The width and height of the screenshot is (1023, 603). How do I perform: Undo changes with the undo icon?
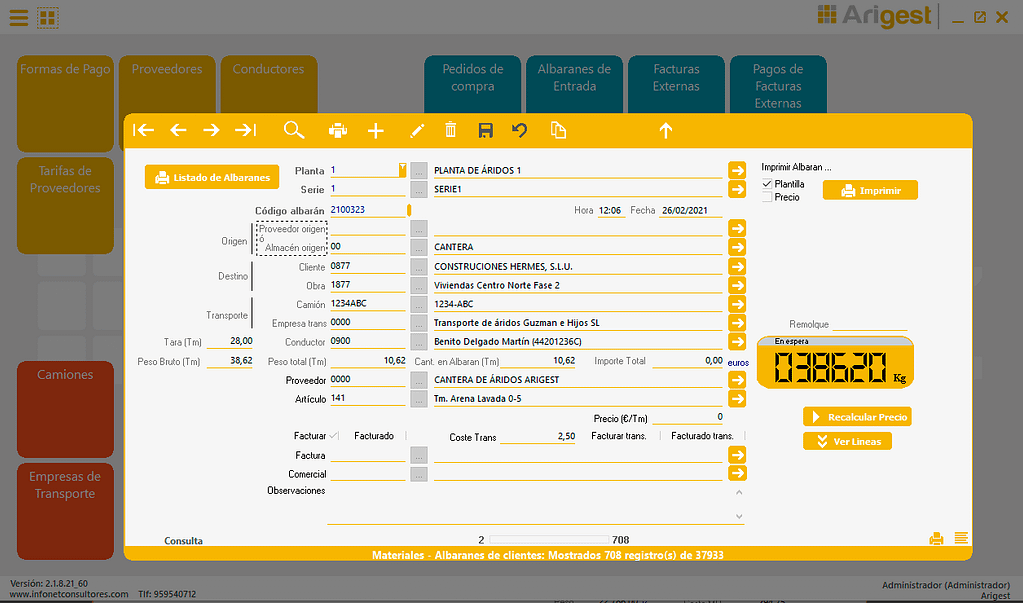tap(519, 131)
